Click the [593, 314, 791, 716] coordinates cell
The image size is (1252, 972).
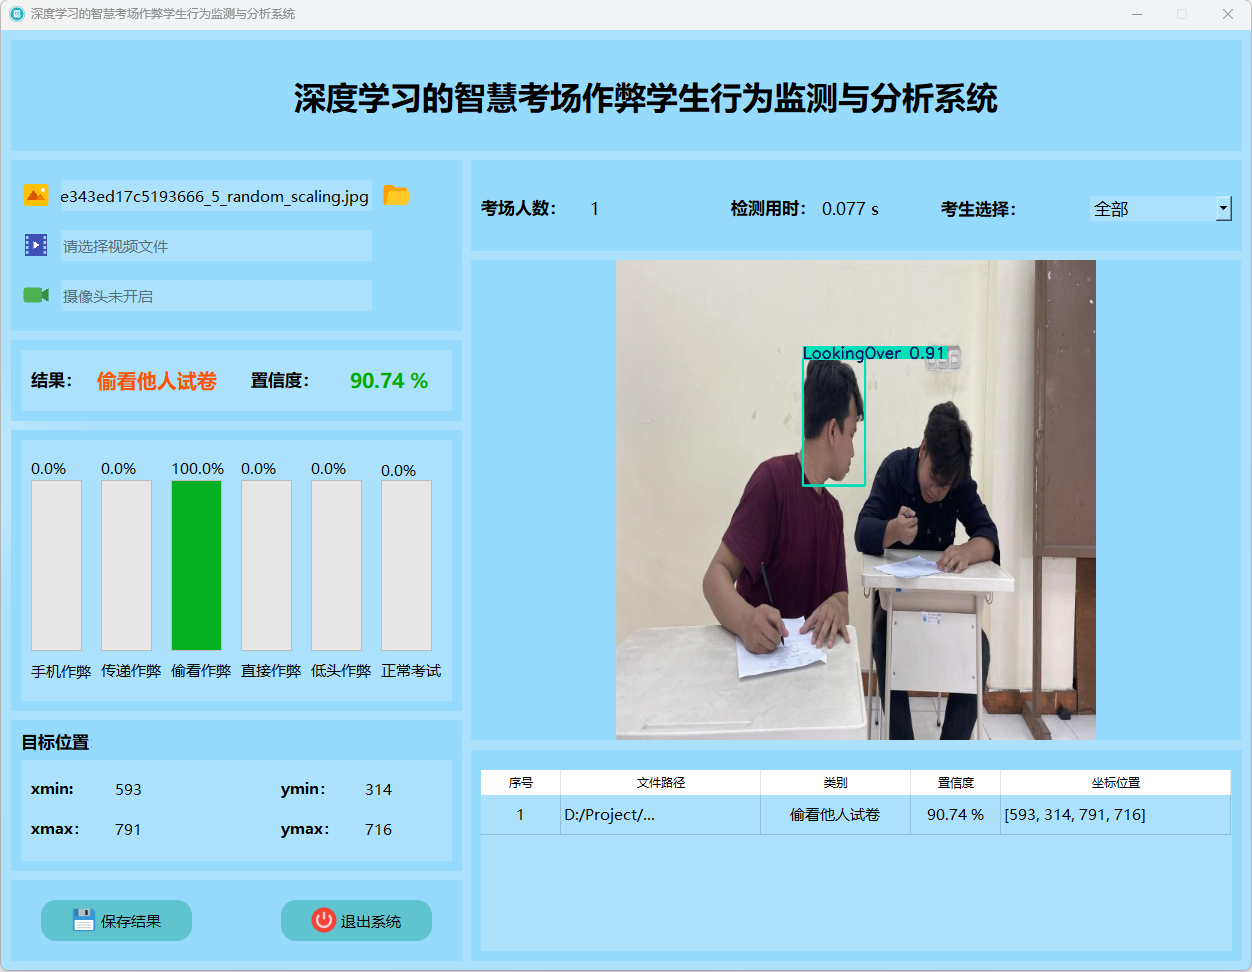point(1116,814)
